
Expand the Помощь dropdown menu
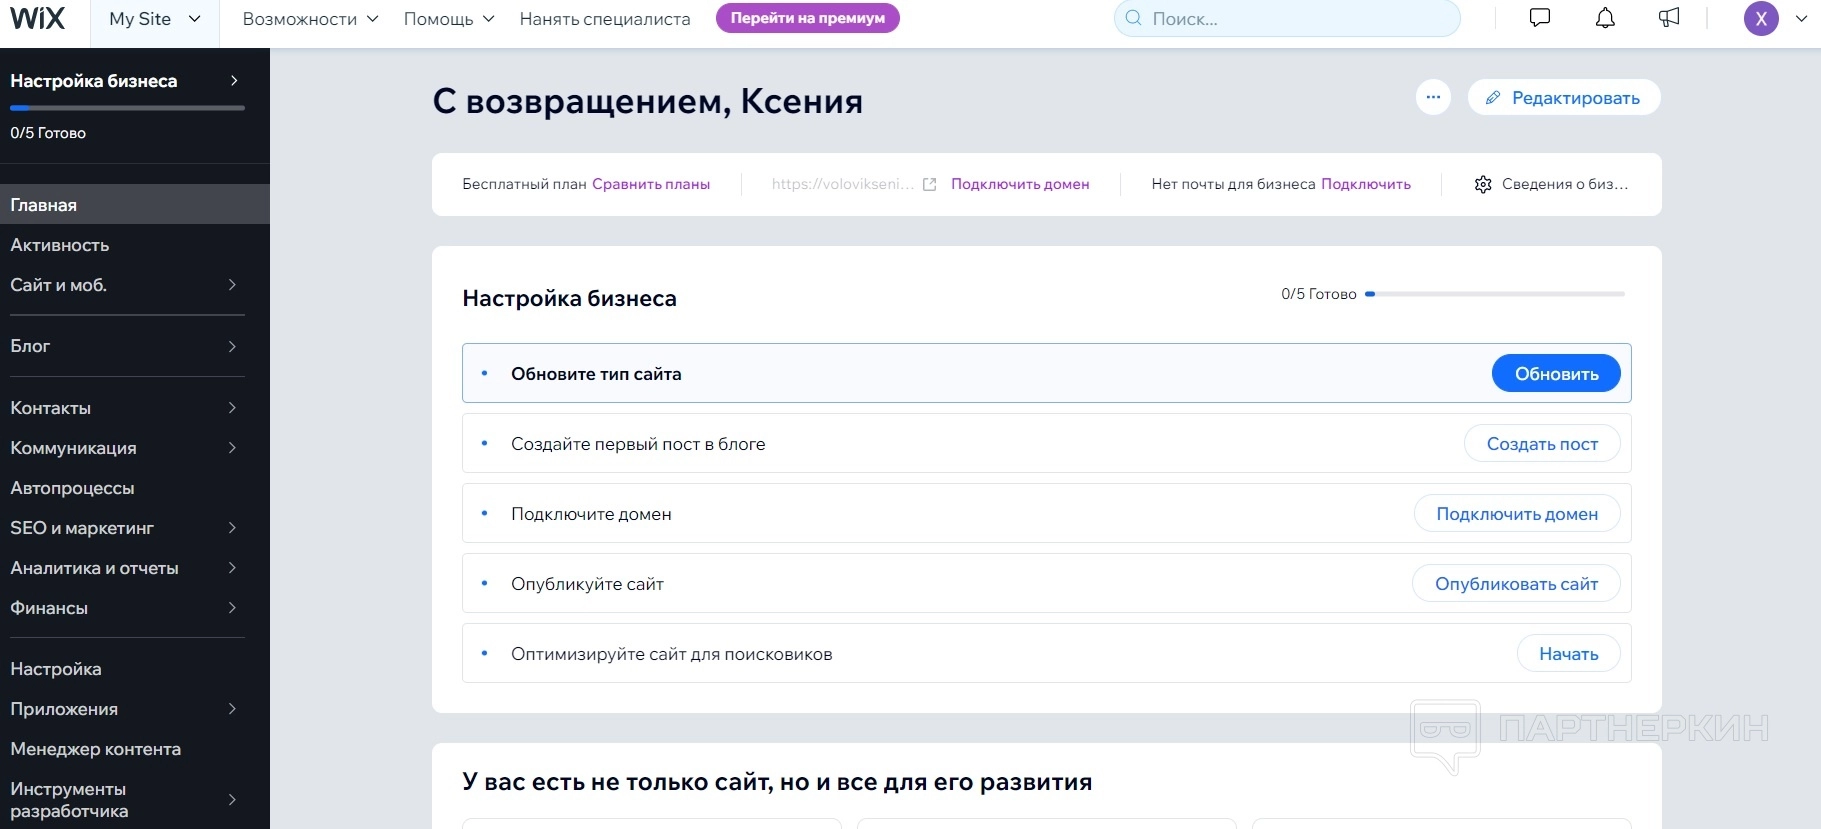[449, 19]
